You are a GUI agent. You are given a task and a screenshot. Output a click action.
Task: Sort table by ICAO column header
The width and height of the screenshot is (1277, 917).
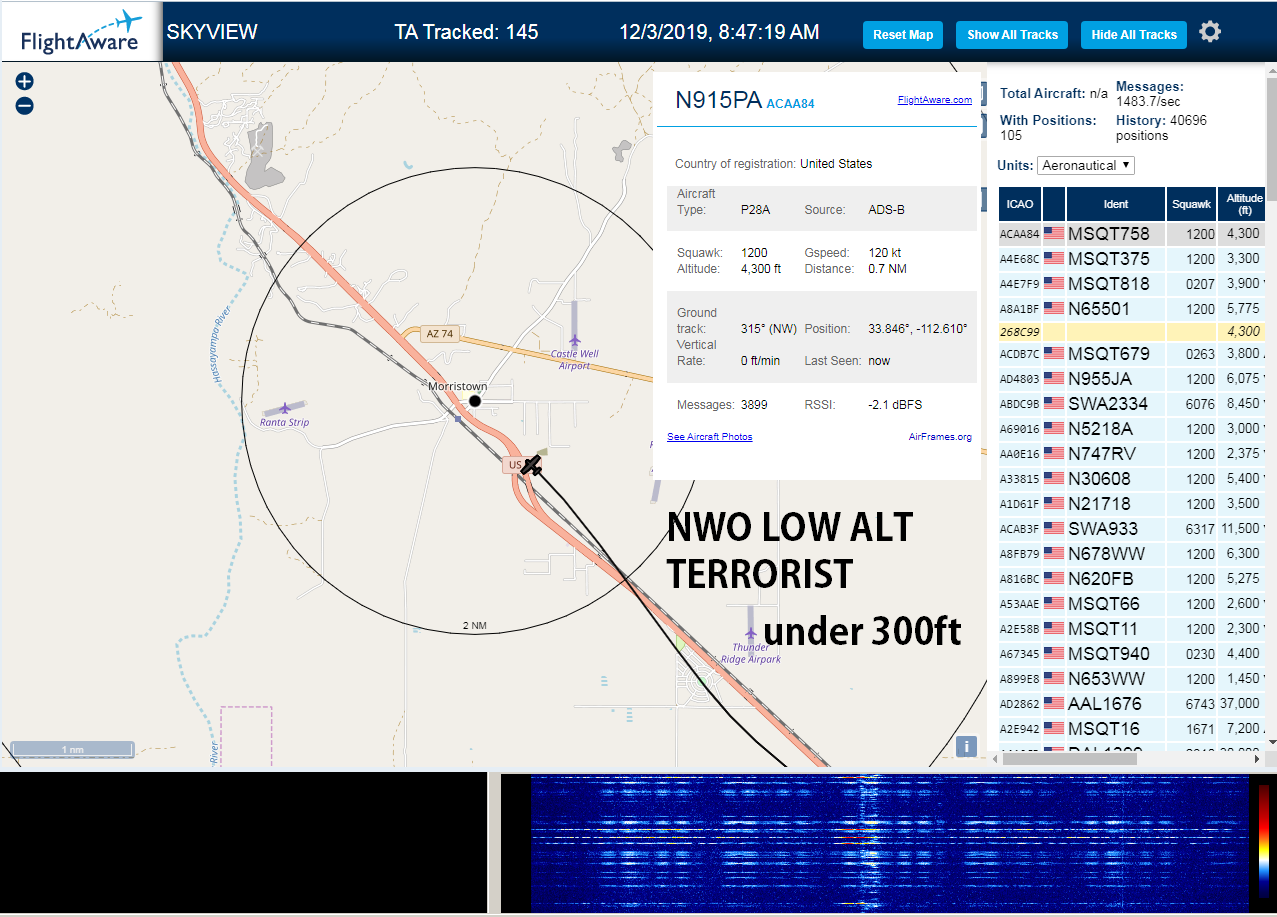coord(1020,204)
